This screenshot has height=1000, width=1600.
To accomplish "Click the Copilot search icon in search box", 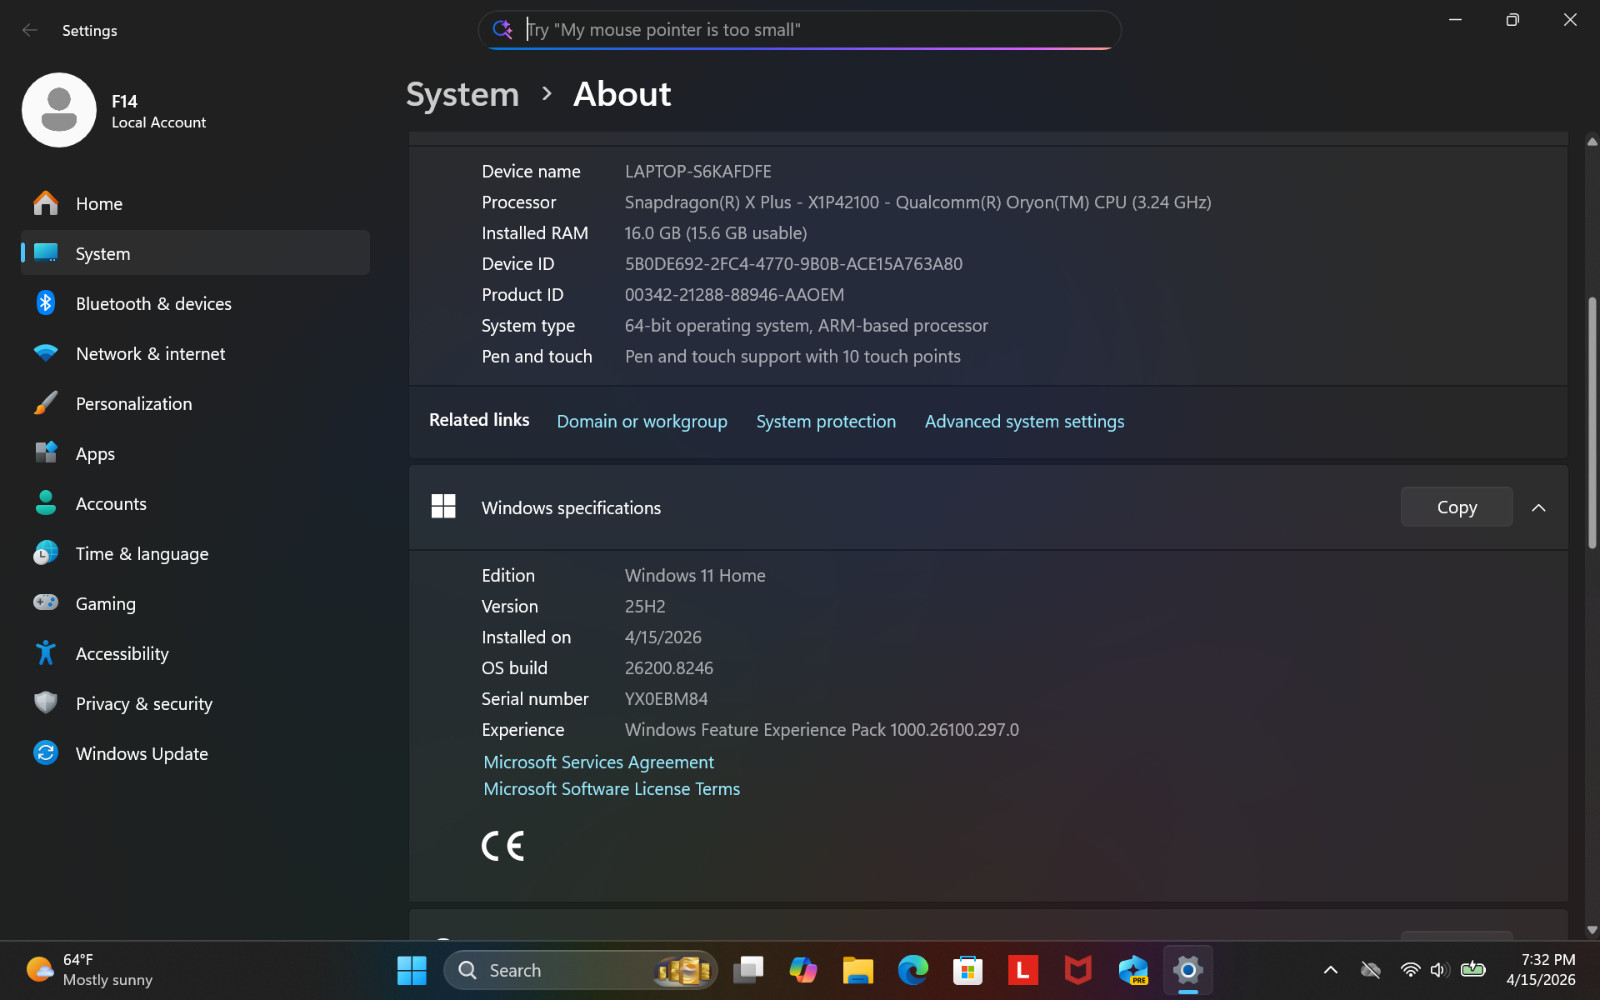I will point(503,30).
